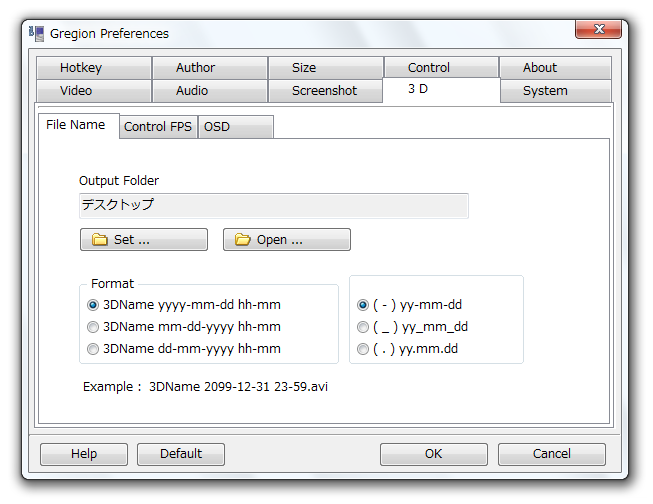Click the Output Folder label

(x=119, y=181)
